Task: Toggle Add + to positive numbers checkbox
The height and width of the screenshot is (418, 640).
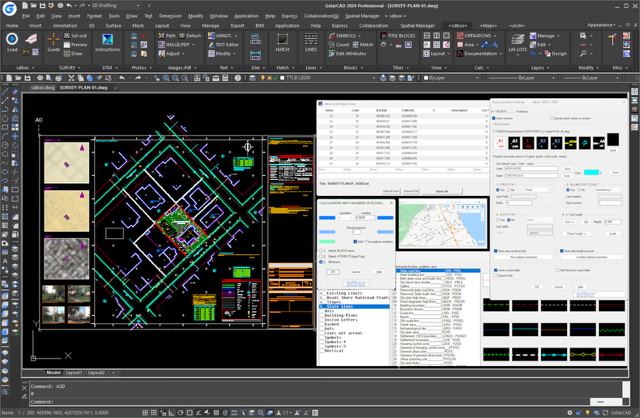Action: coord(355,242)
